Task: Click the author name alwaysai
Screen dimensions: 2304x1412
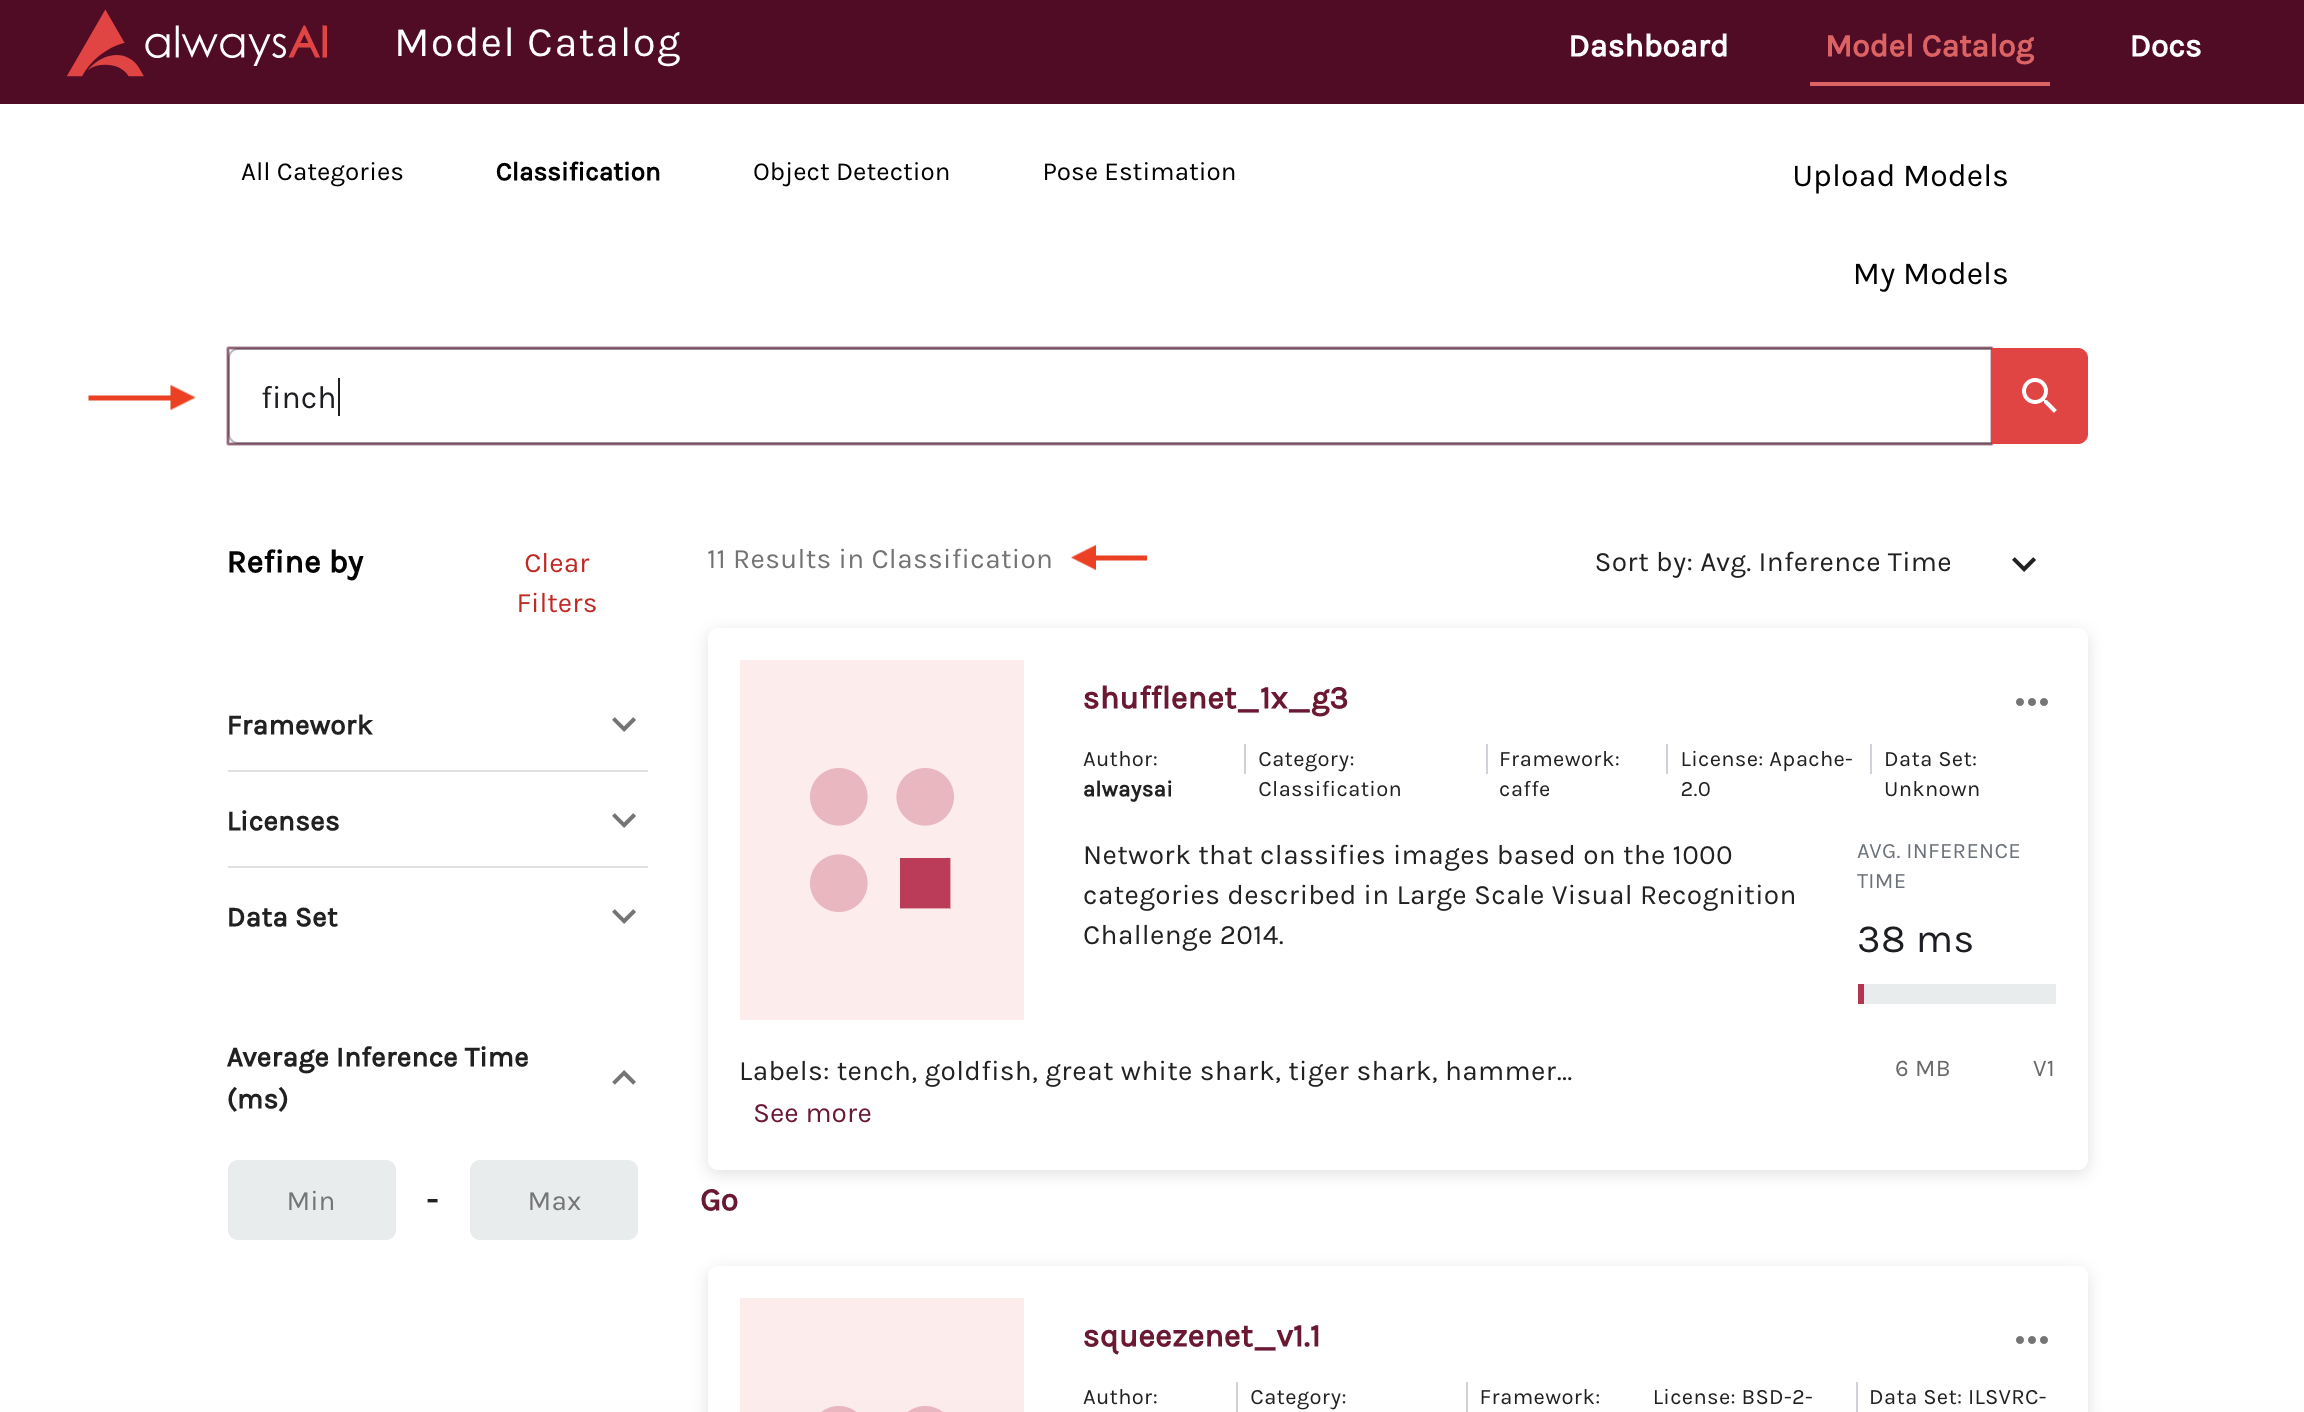Action: [1127, 789]
